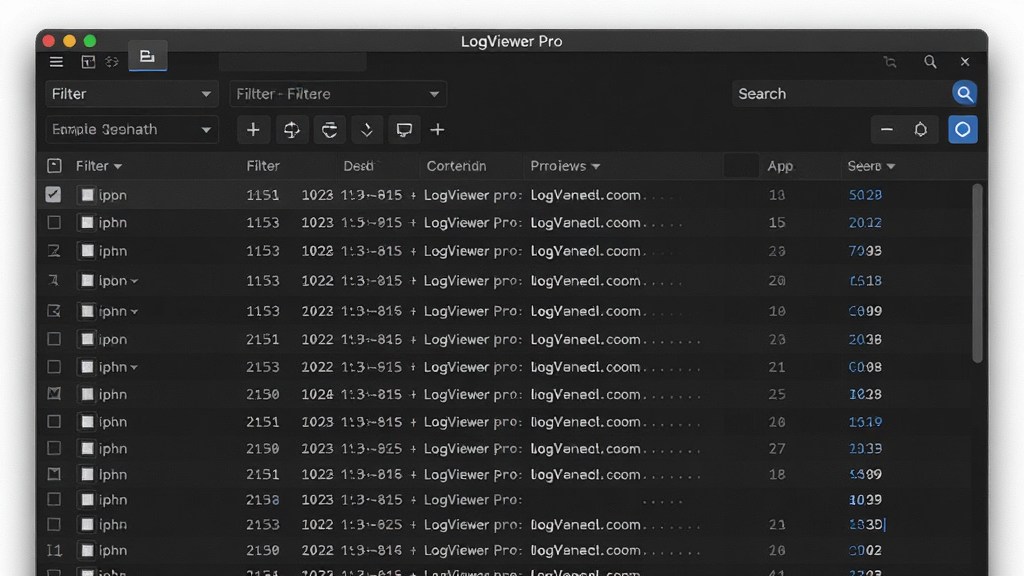
Task: Click the sync/refresh arrows toolbar icon
Action: pos(291,129)
